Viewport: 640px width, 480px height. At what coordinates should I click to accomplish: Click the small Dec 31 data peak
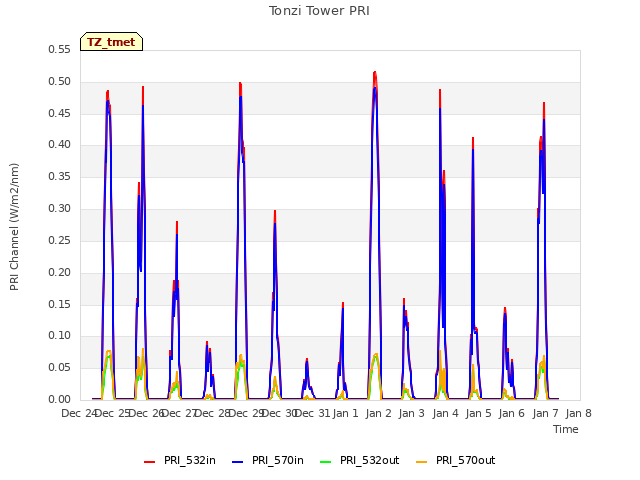(x=307, y=359)
